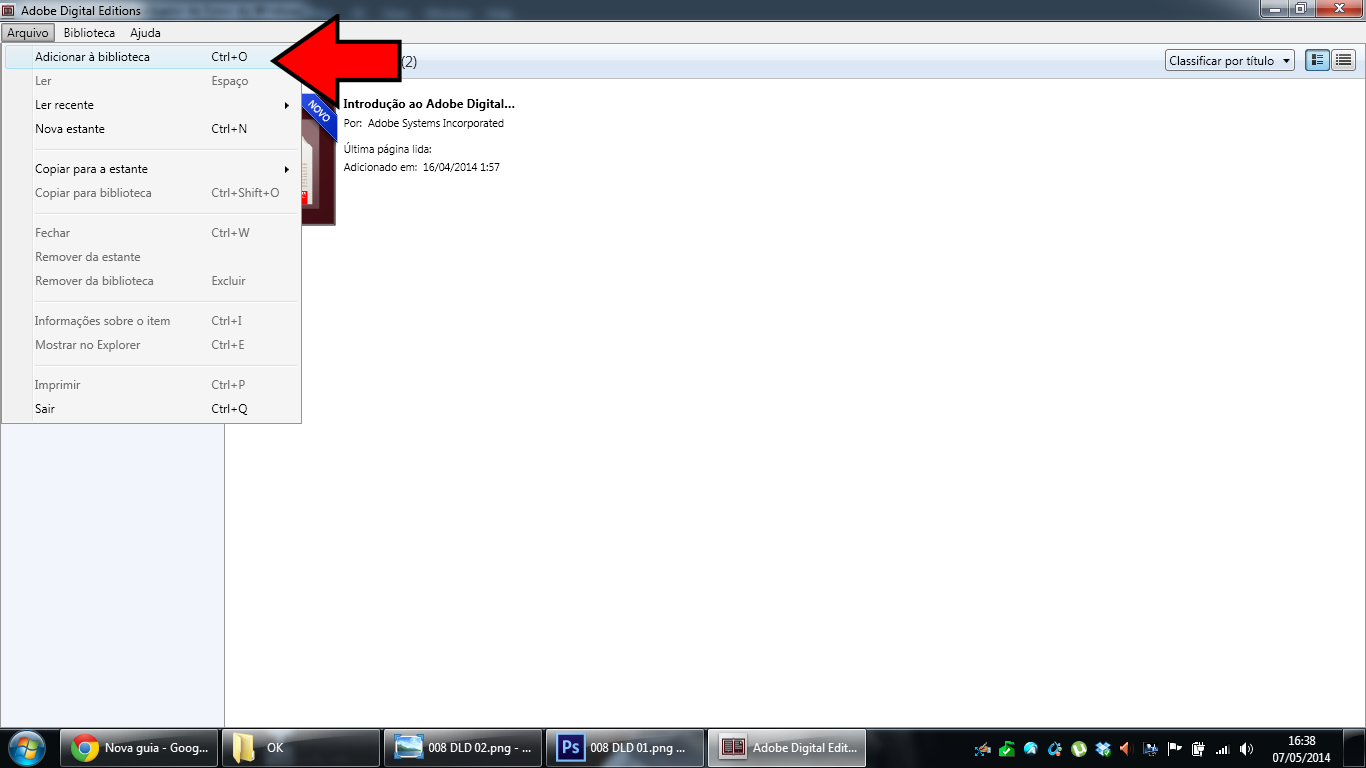Open the Windows Start button
The width and height of the screenshot is (1366, 768).
coord(26,748)
